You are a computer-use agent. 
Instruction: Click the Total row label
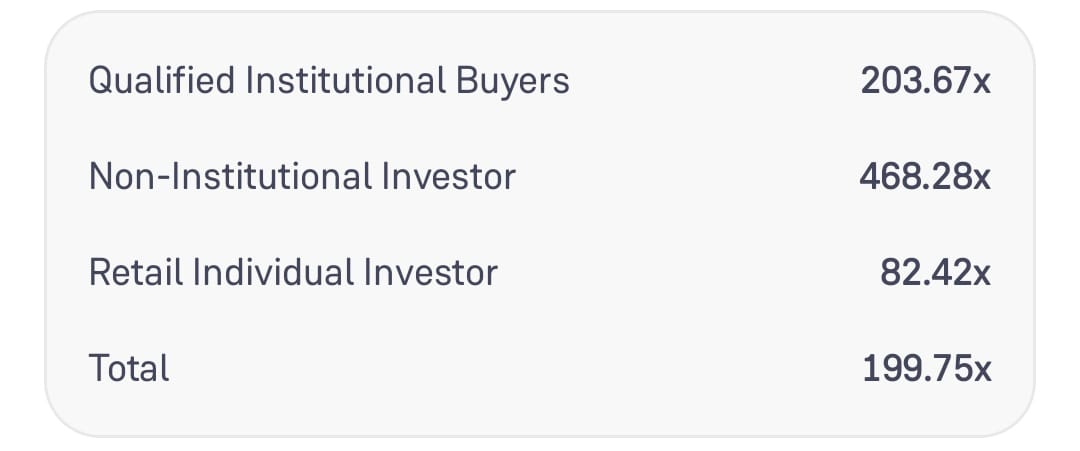(129, 368)
